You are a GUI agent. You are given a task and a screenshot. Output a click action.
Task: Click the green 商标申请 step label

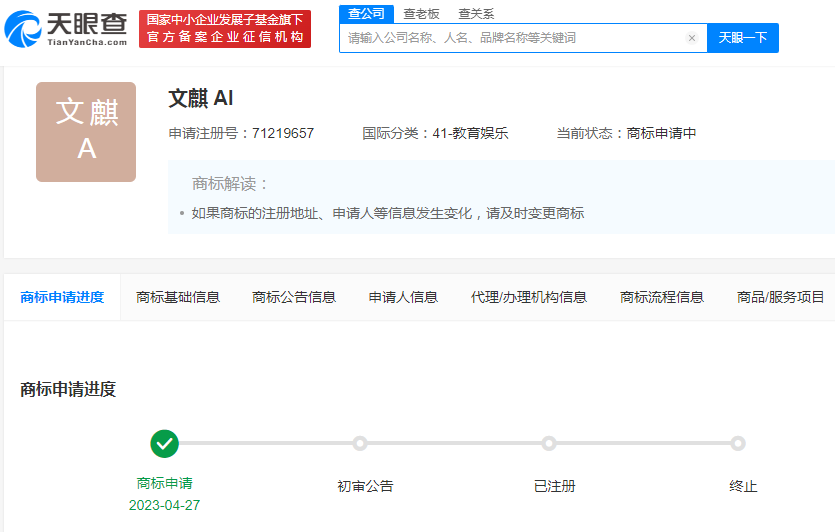point(165,483)
